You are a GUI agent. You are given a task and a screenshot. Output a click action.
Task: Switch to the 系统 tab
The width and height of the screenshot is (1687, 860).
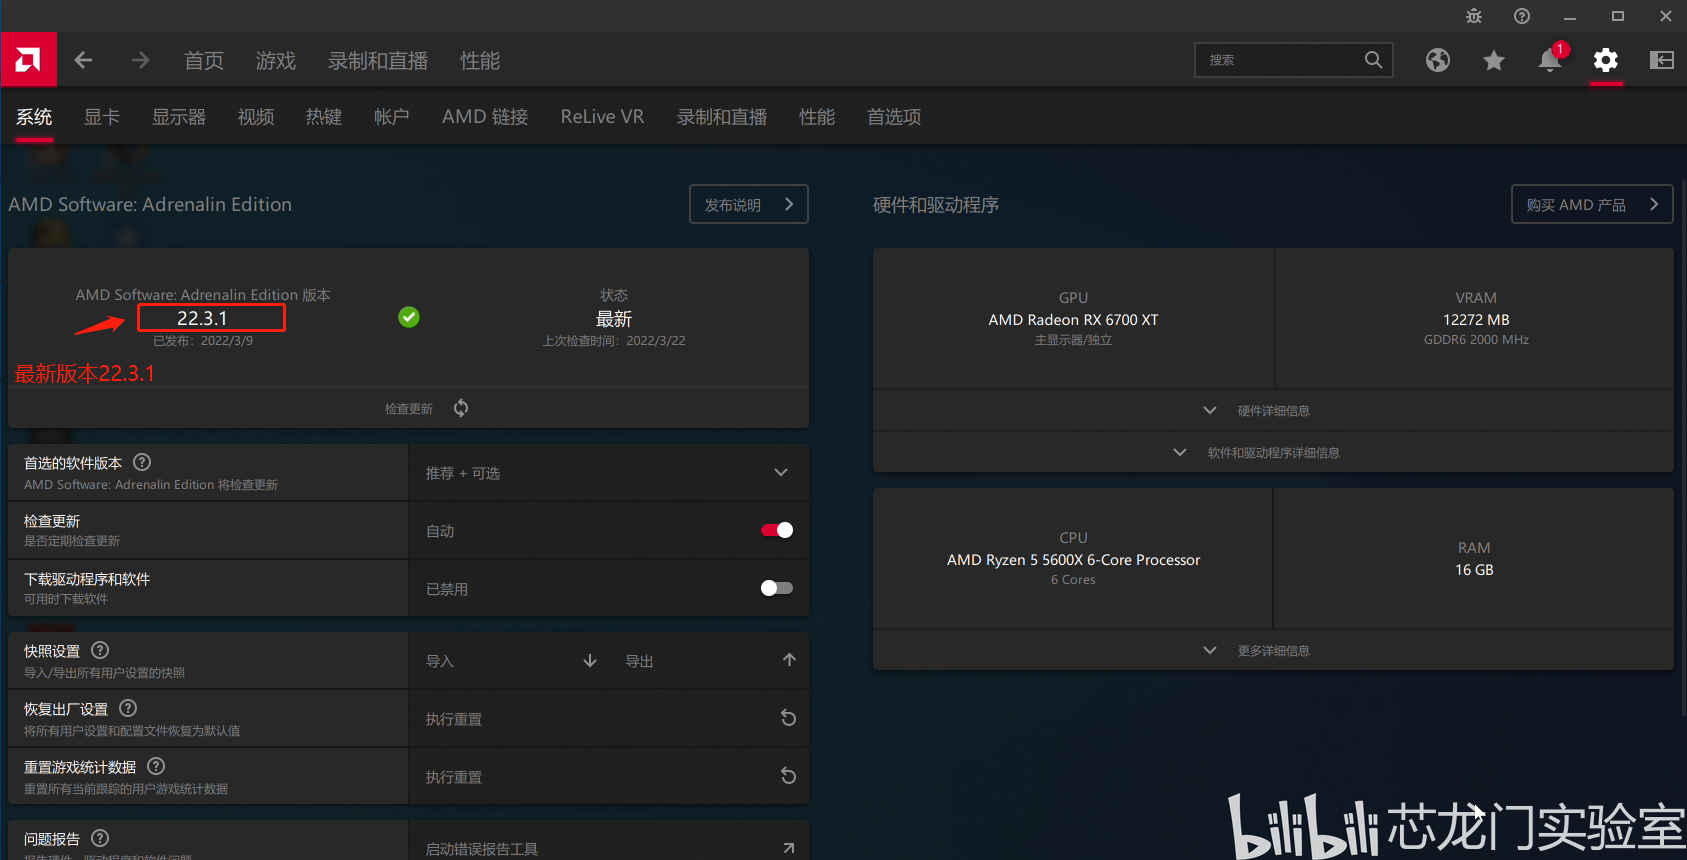[x=34, y=117]
